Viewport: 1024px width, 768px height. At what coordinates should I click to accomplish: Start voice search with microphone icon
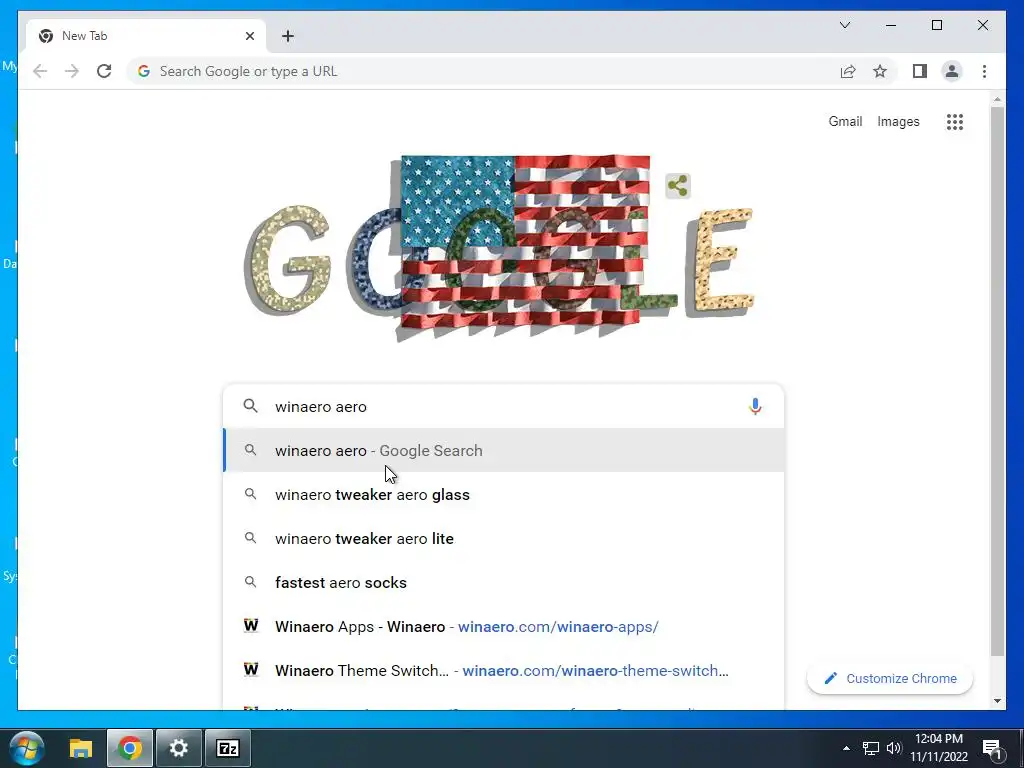[755, 406]
